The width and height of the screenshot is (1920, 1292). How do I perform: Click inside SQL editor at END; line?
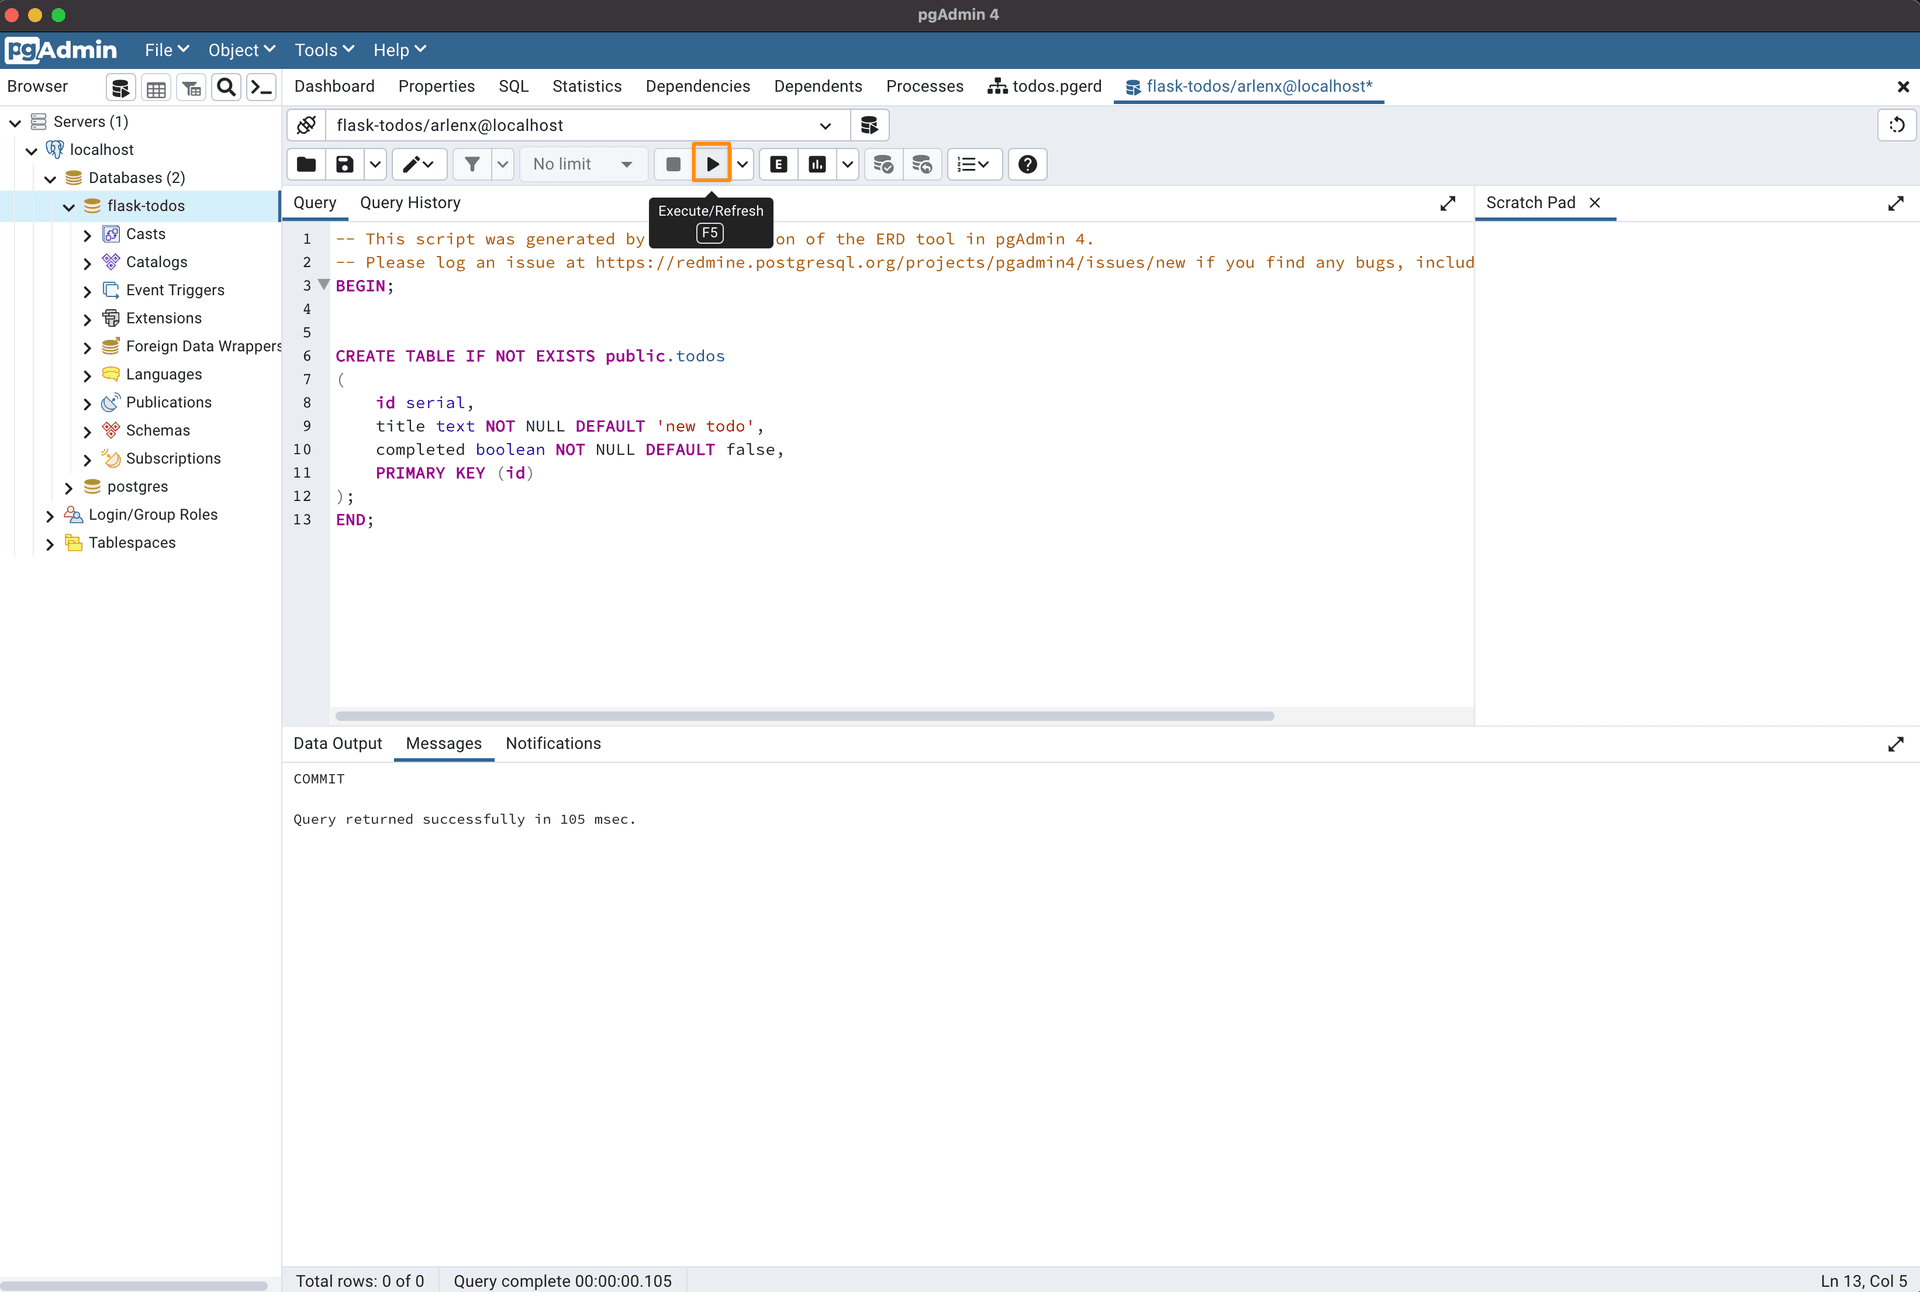(x=354, y=520)
